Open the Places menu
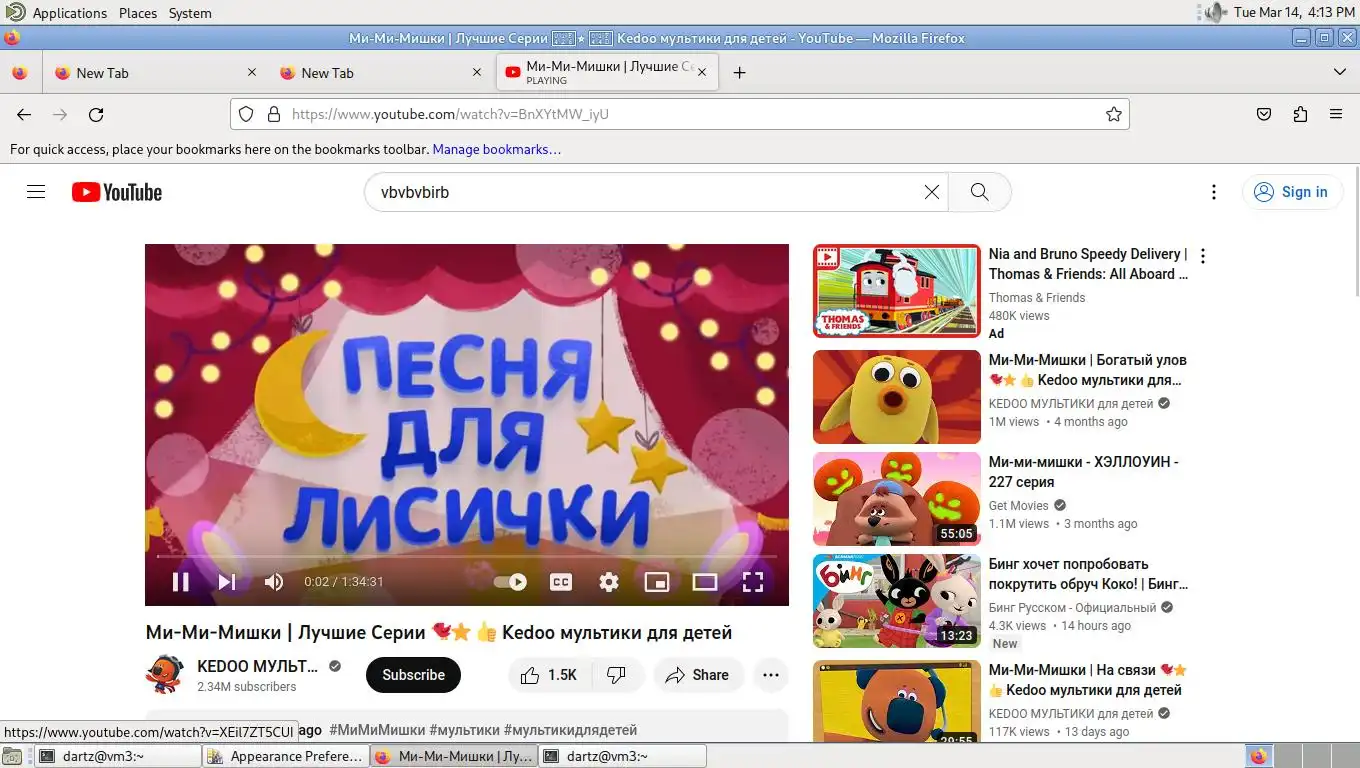This screenshot has height=768, width=1360. (x=138, y=13)
